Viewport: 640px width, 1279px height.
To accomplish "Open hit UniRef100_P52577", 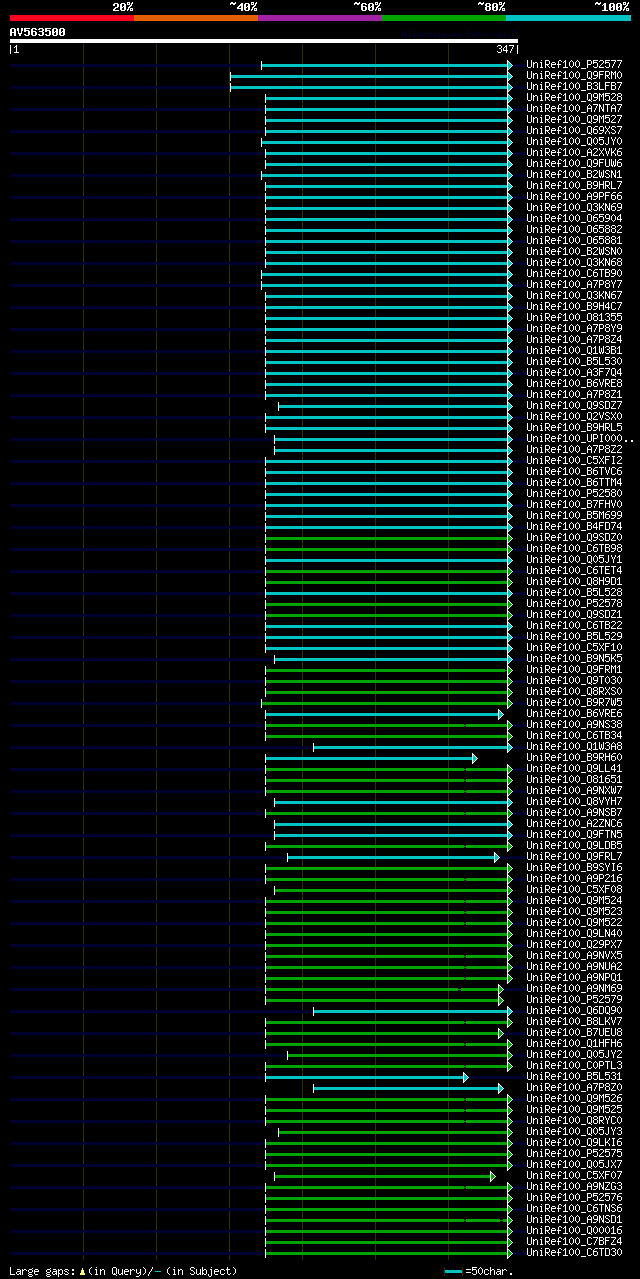I will click(x=575, y=65).
